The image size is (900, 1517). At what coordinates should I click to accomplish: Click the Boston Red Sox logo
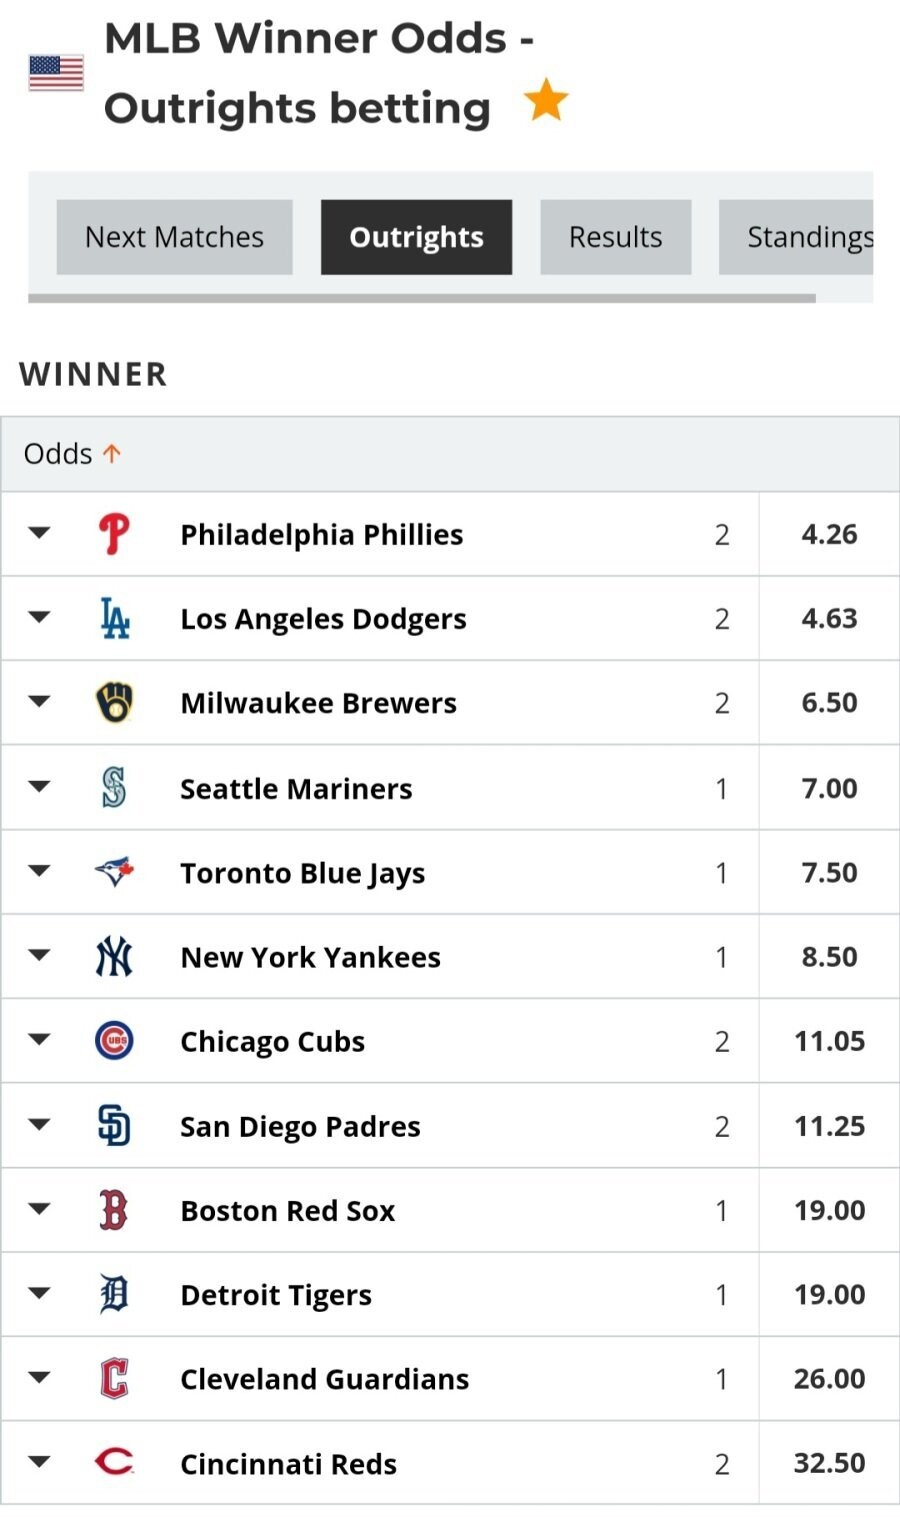(x=114, y=1210)
